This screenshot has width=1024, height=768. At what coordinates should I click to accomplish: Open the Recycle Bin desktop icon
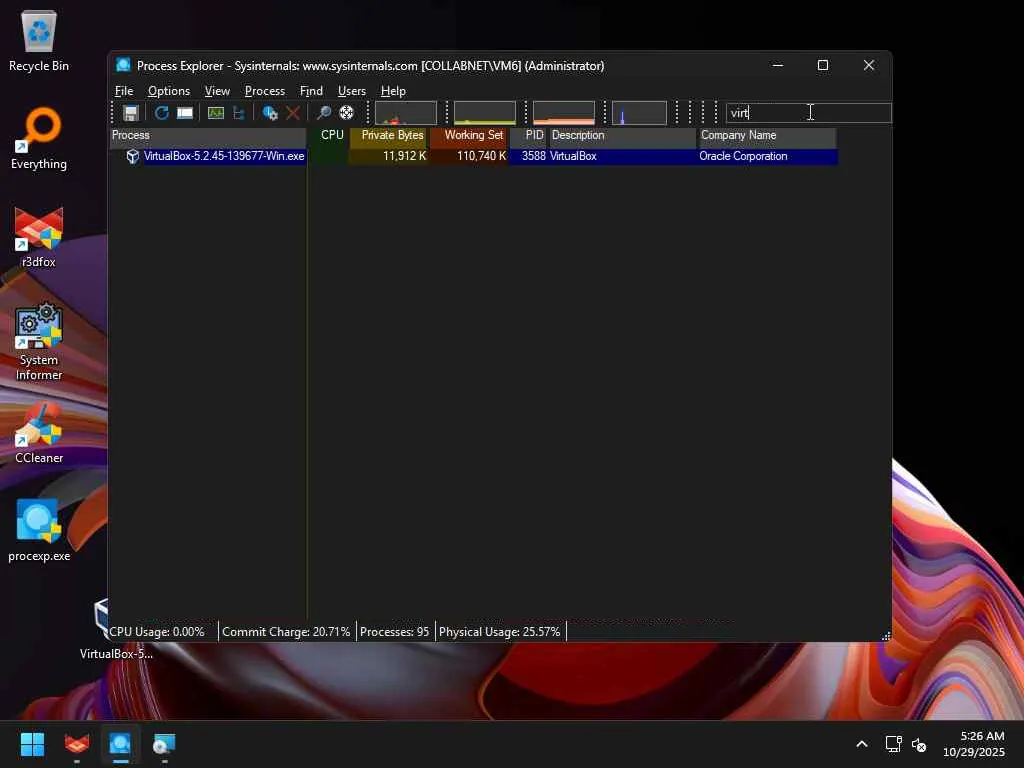(x=39, y=40)
